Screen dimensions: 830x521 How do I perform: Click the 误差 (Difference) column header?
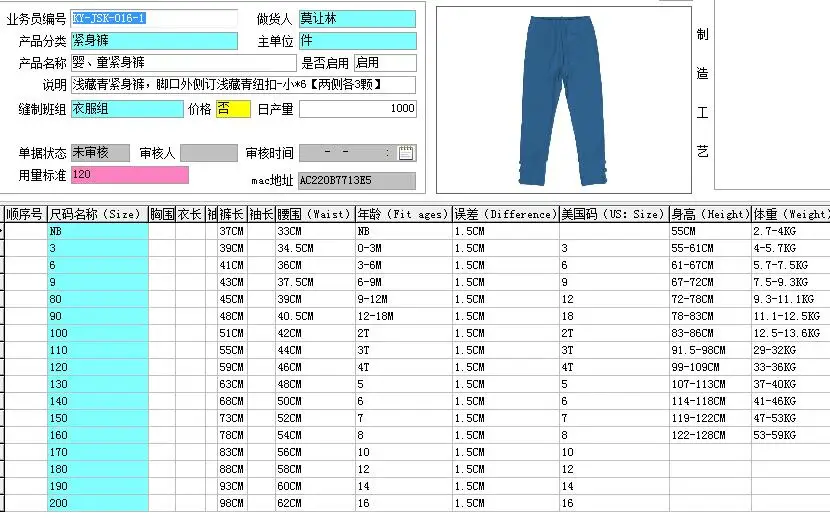(506, 214)
